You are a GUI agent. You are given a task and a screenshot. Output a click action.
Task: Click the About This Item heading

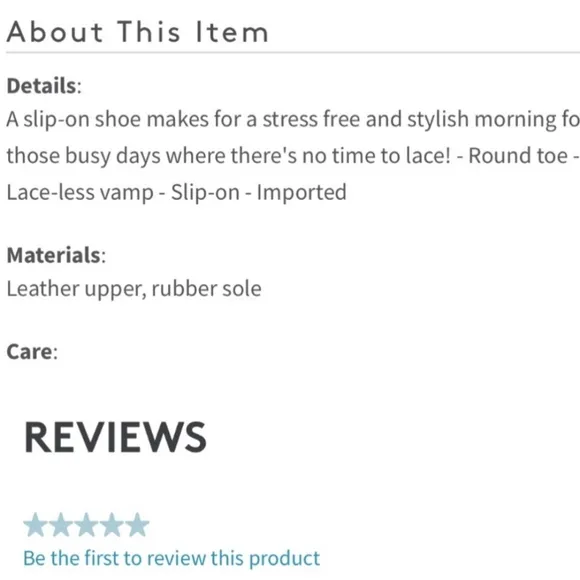137,32
